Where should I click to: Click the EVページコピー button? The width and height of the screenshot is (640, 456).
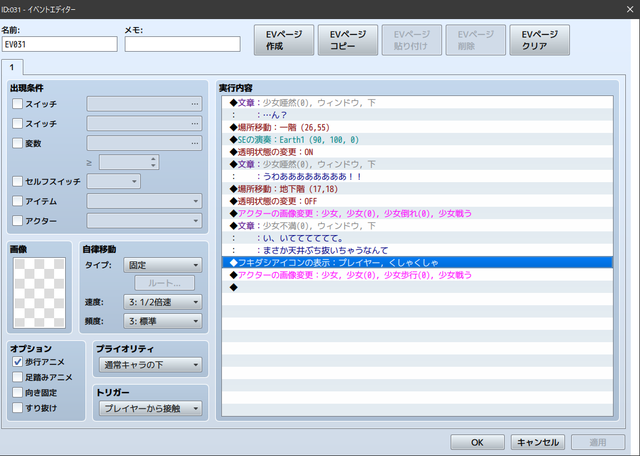coord(348,40)
